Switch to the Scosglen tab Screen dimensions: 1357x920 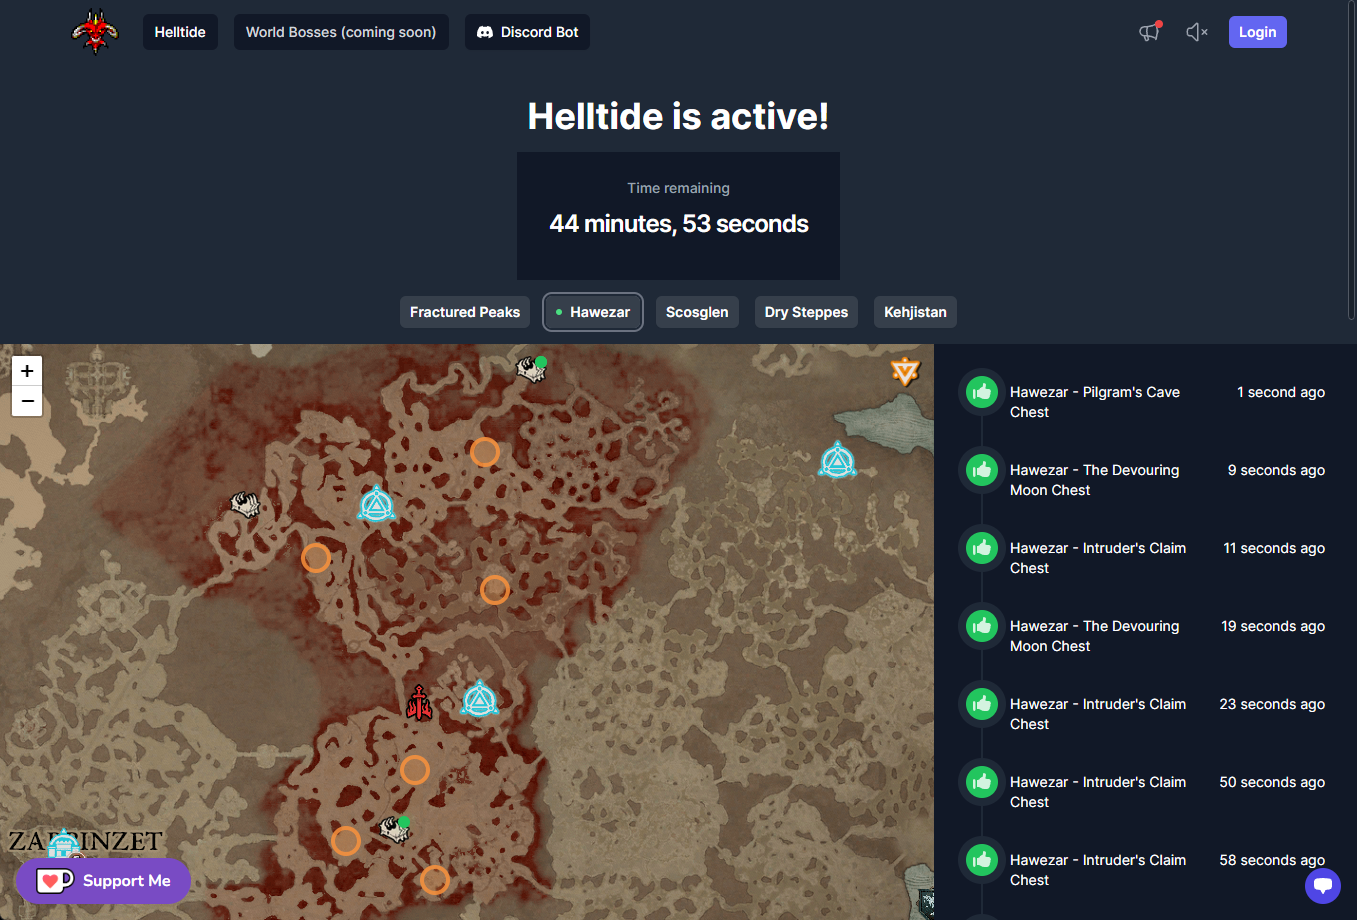tap(697, 312)
